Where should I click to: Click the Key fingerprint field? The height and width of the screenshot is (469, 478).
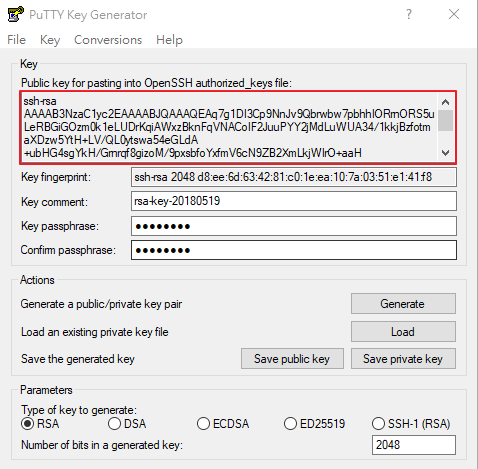(294, 177)
